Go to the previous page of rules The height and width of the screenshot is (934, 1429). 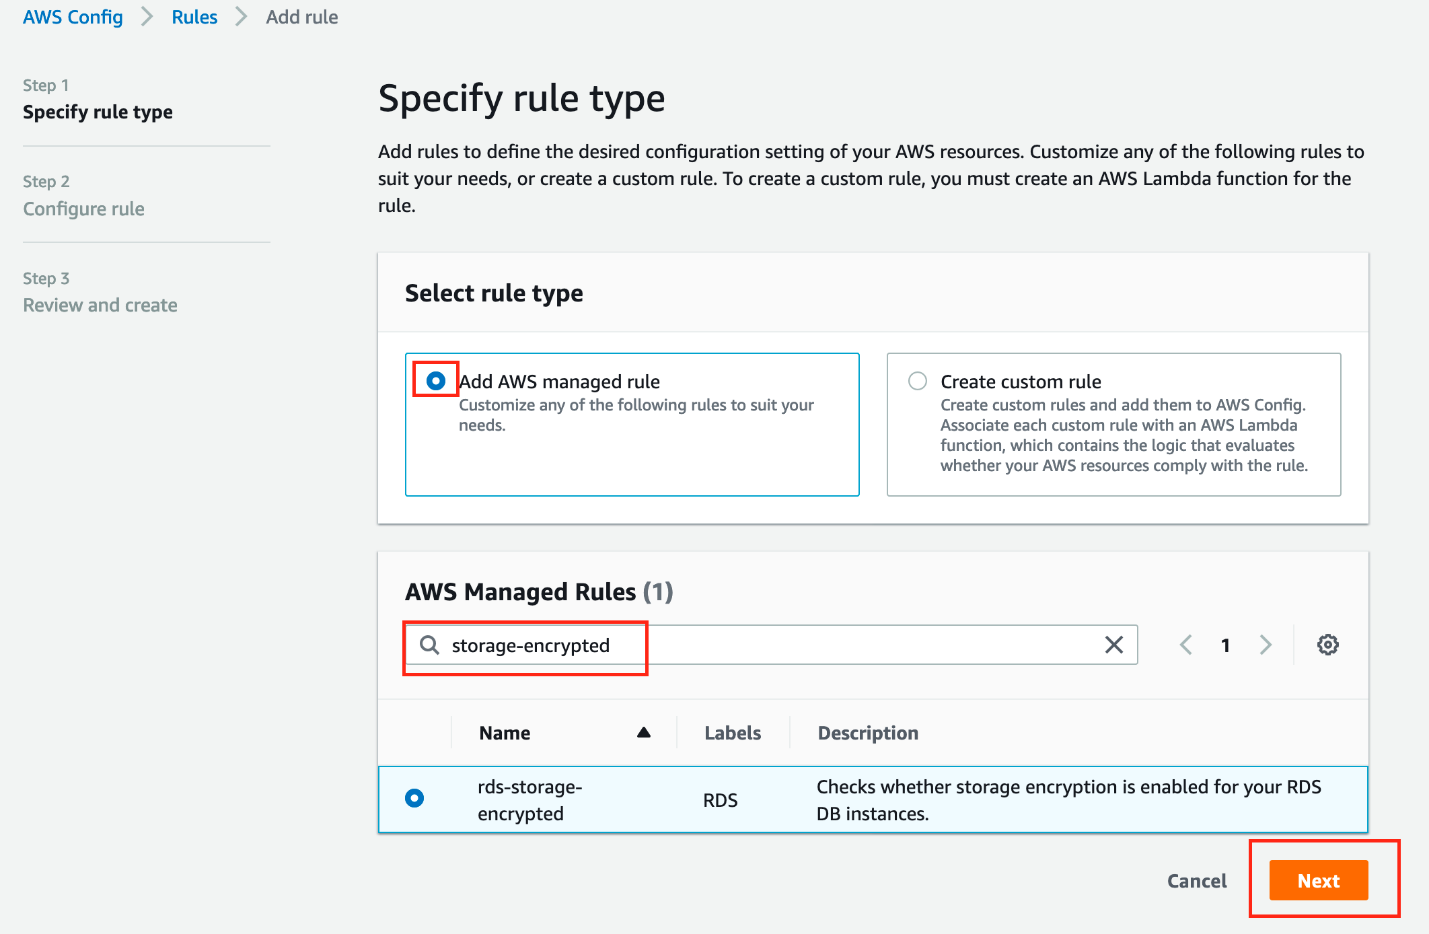[1186, 645]
